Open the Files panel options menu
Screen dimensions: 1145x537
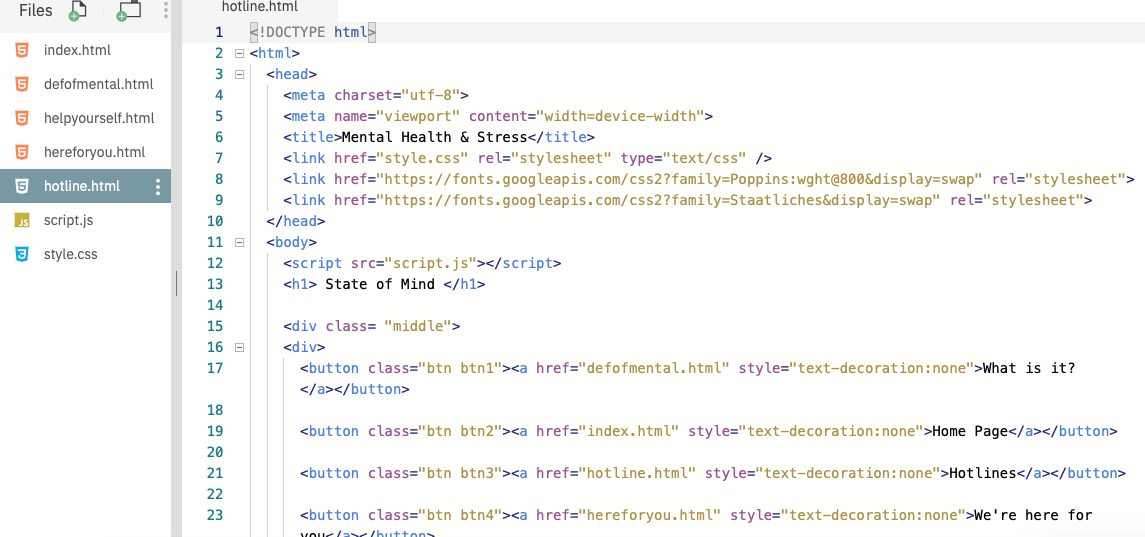166,10
